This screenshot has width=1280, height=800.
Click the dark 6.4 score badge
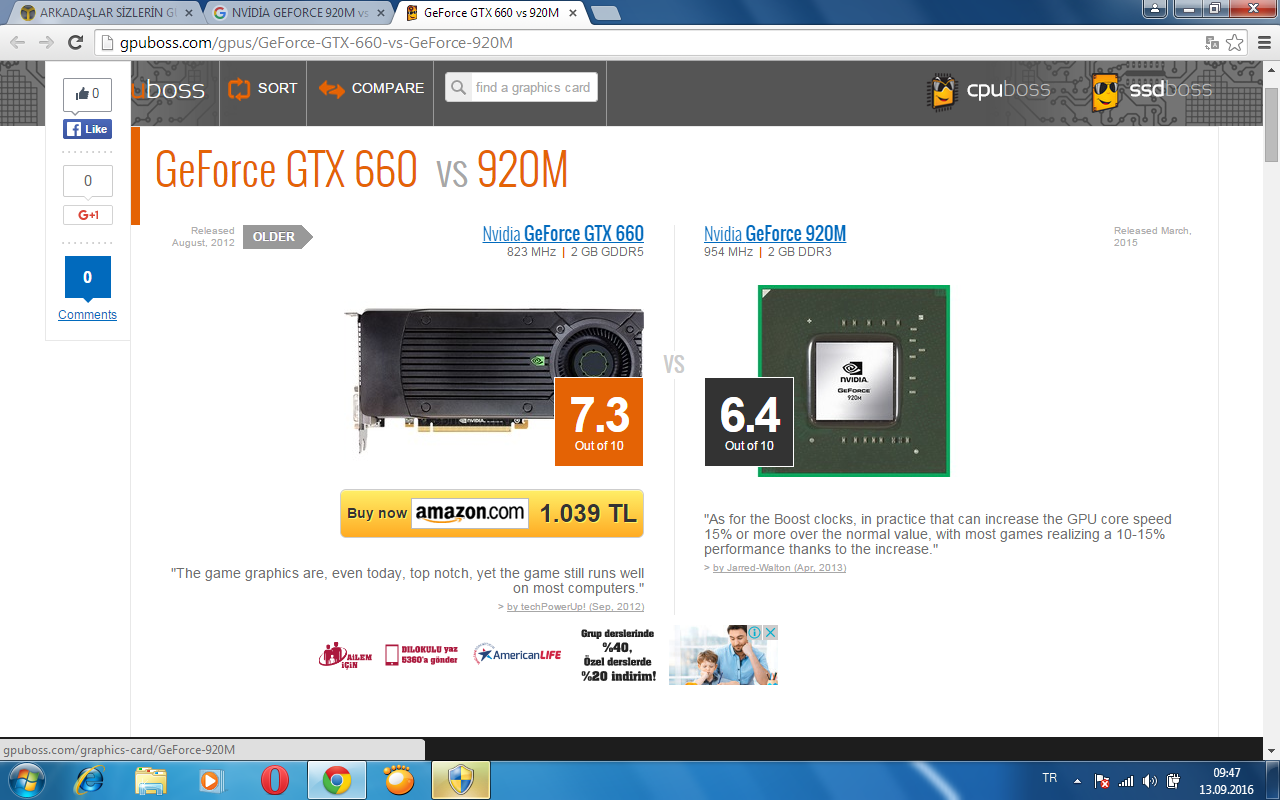pos(749,421)
